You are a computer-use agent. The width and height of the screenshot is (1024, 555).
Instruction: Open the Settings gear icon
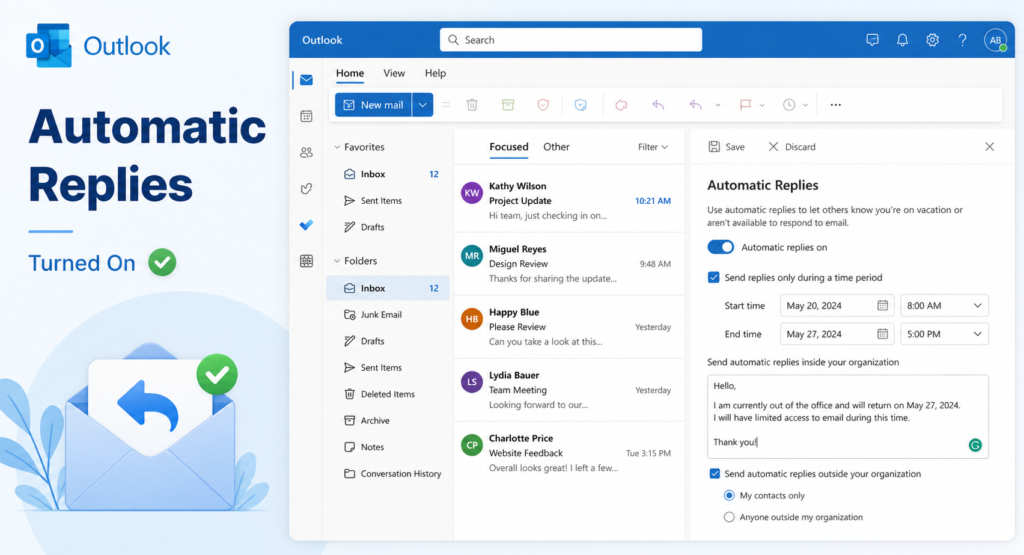coord(933,40)
